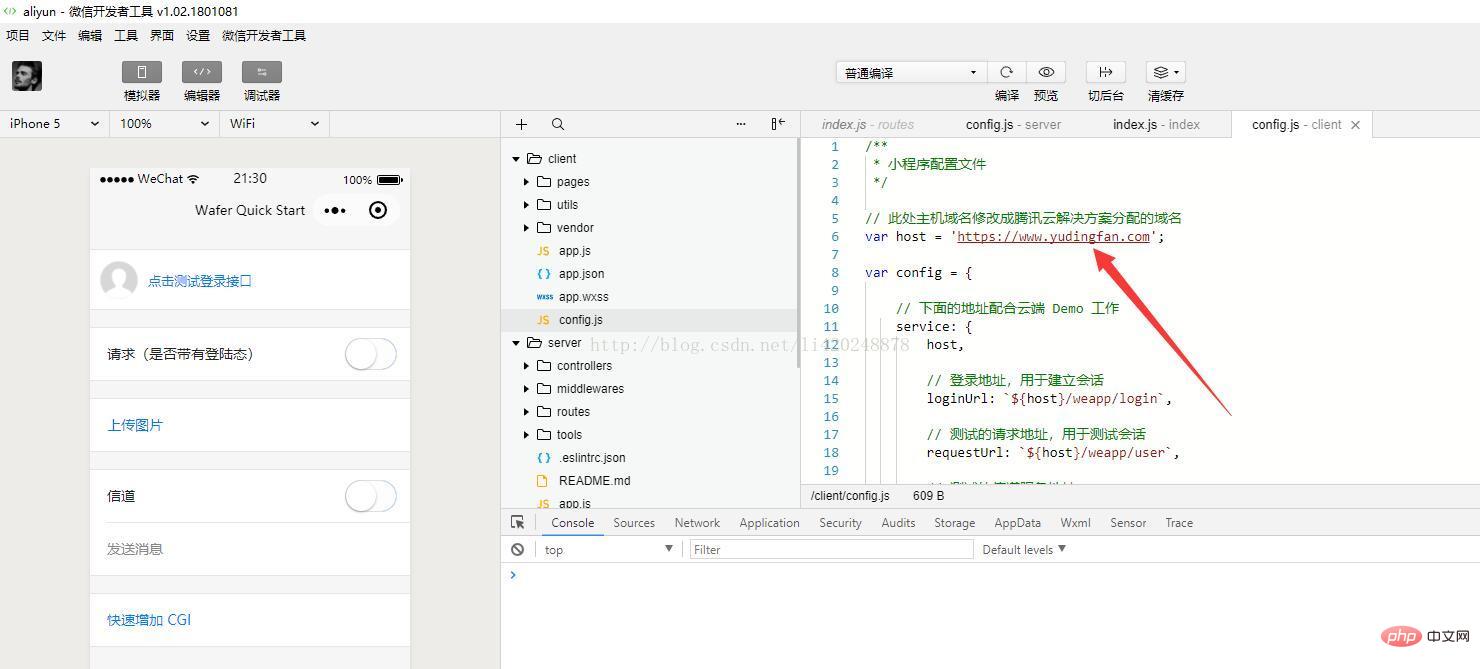1480x669 pixels.
Task: Expand the middlewares folder
Action: coord(526,389)
